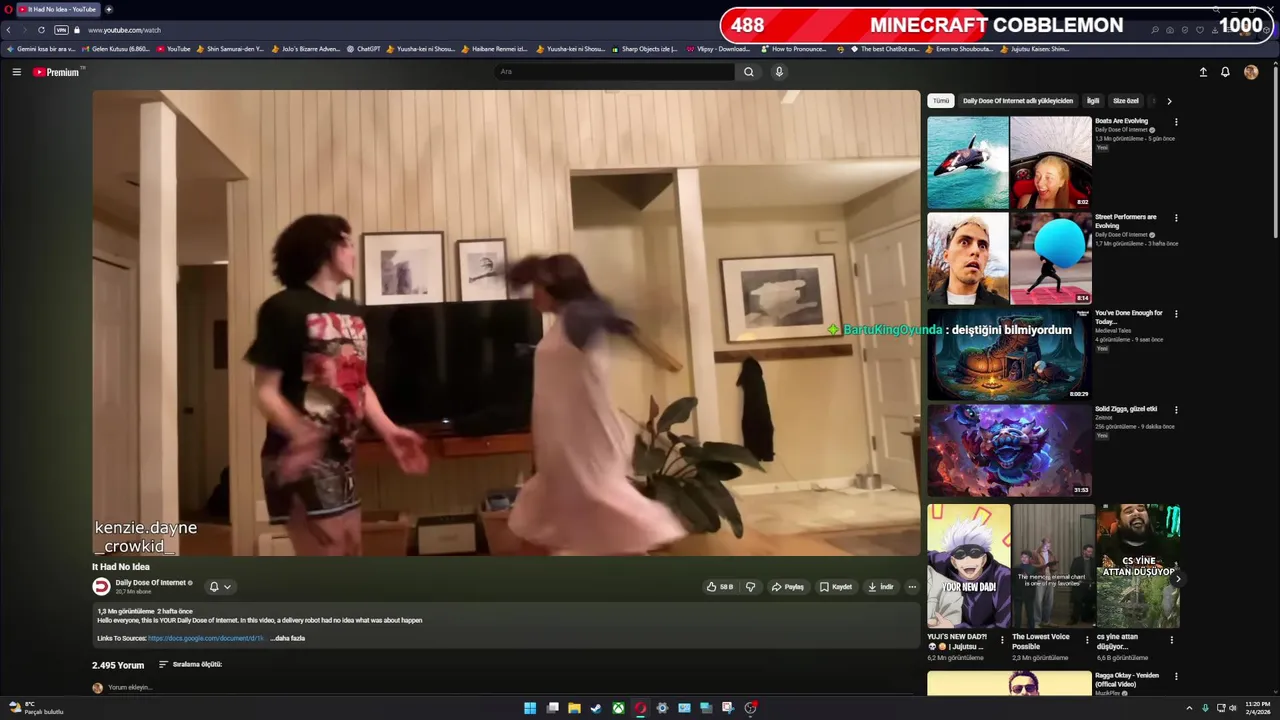
Task: Click the YouTube search field Ara
Action: 615,72
